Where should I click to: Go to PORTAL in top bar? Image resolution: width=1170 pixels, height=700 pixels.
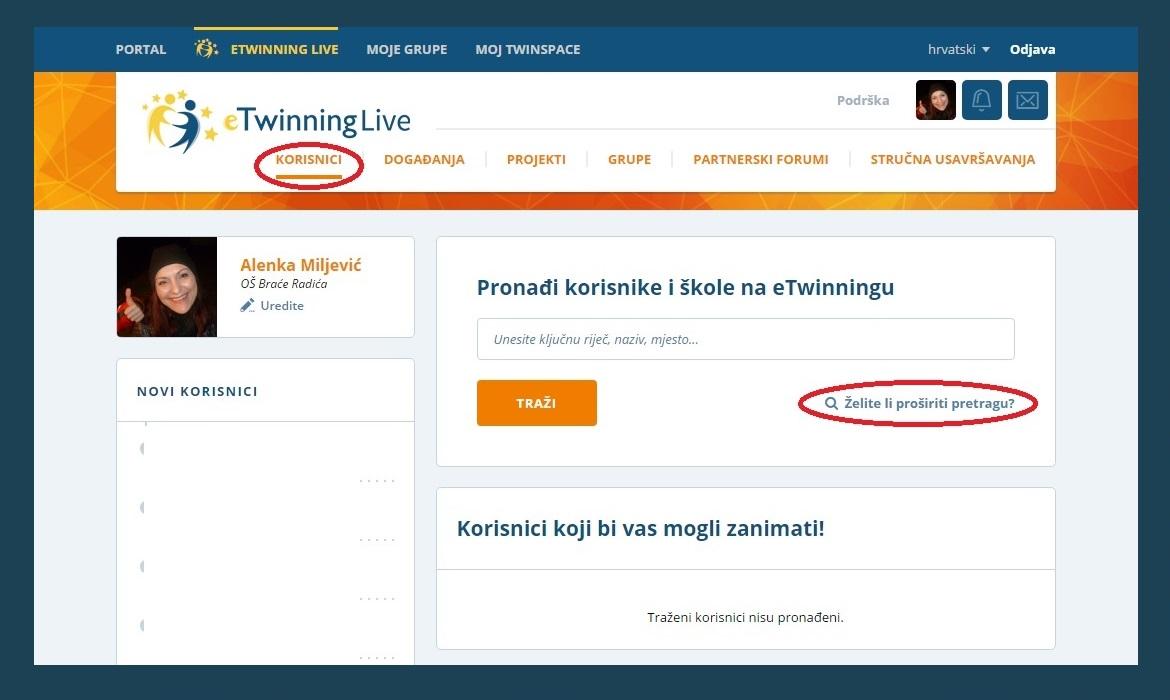141,49
